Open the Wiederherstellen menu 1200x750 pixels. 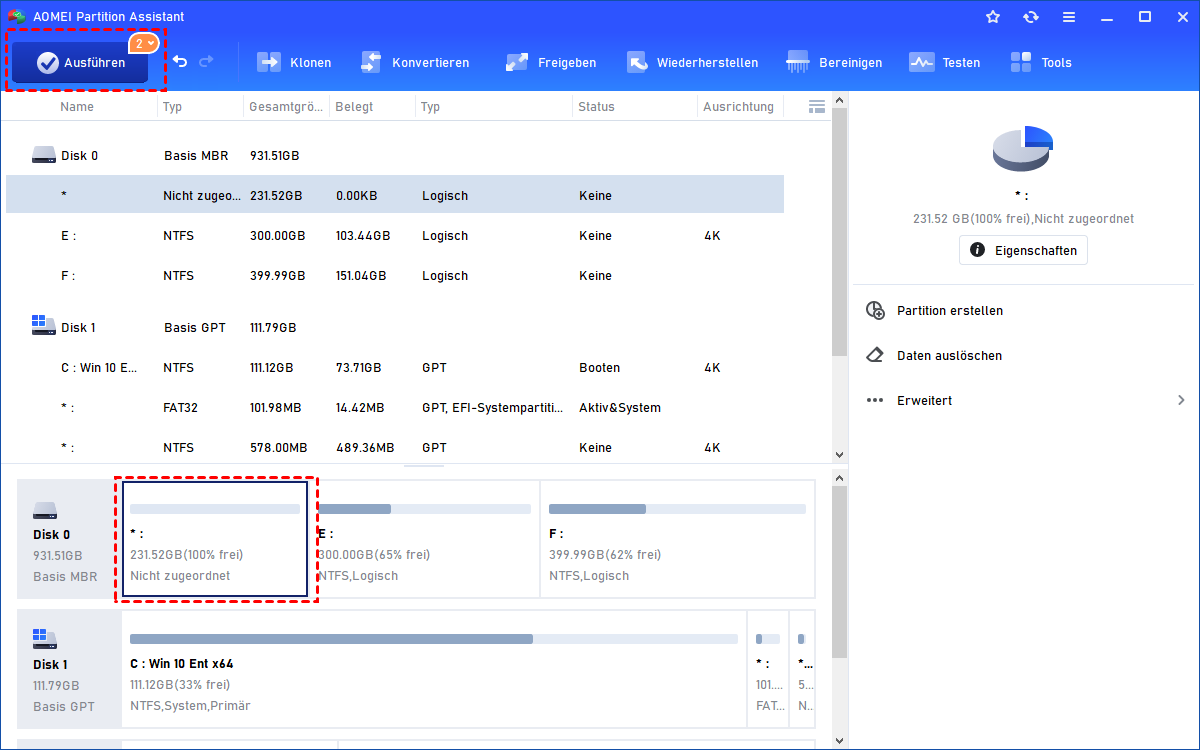[x=692, y=62]
